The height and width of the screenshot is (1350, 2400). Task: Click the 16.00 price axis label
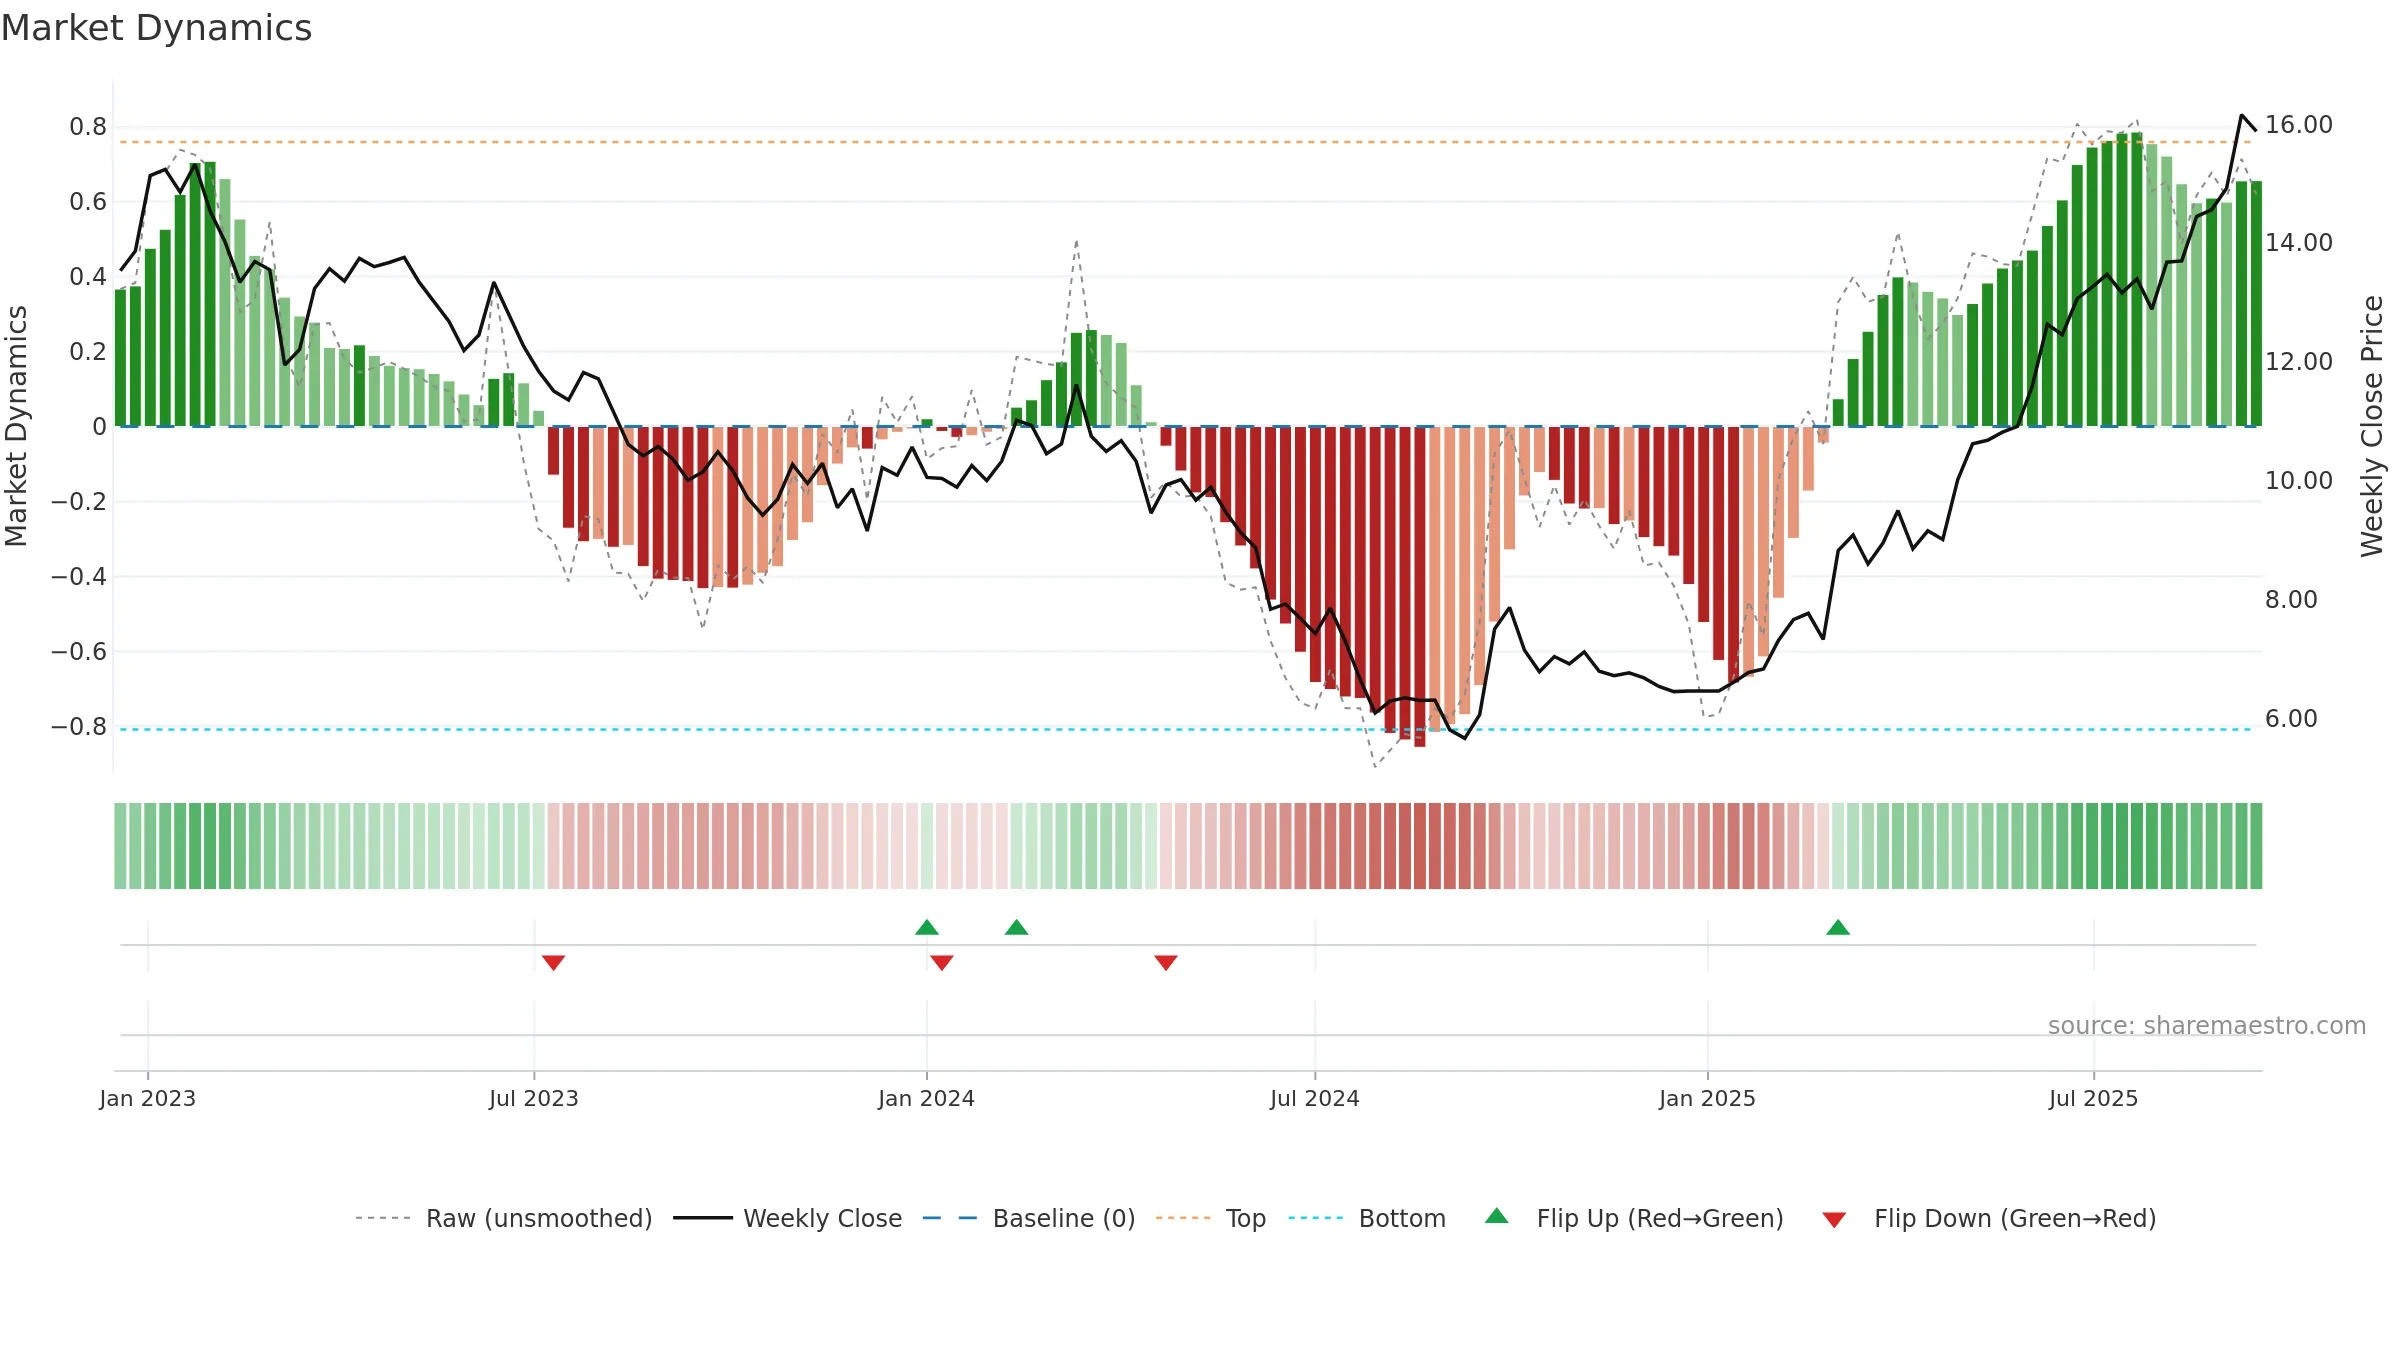(2299, 124)
